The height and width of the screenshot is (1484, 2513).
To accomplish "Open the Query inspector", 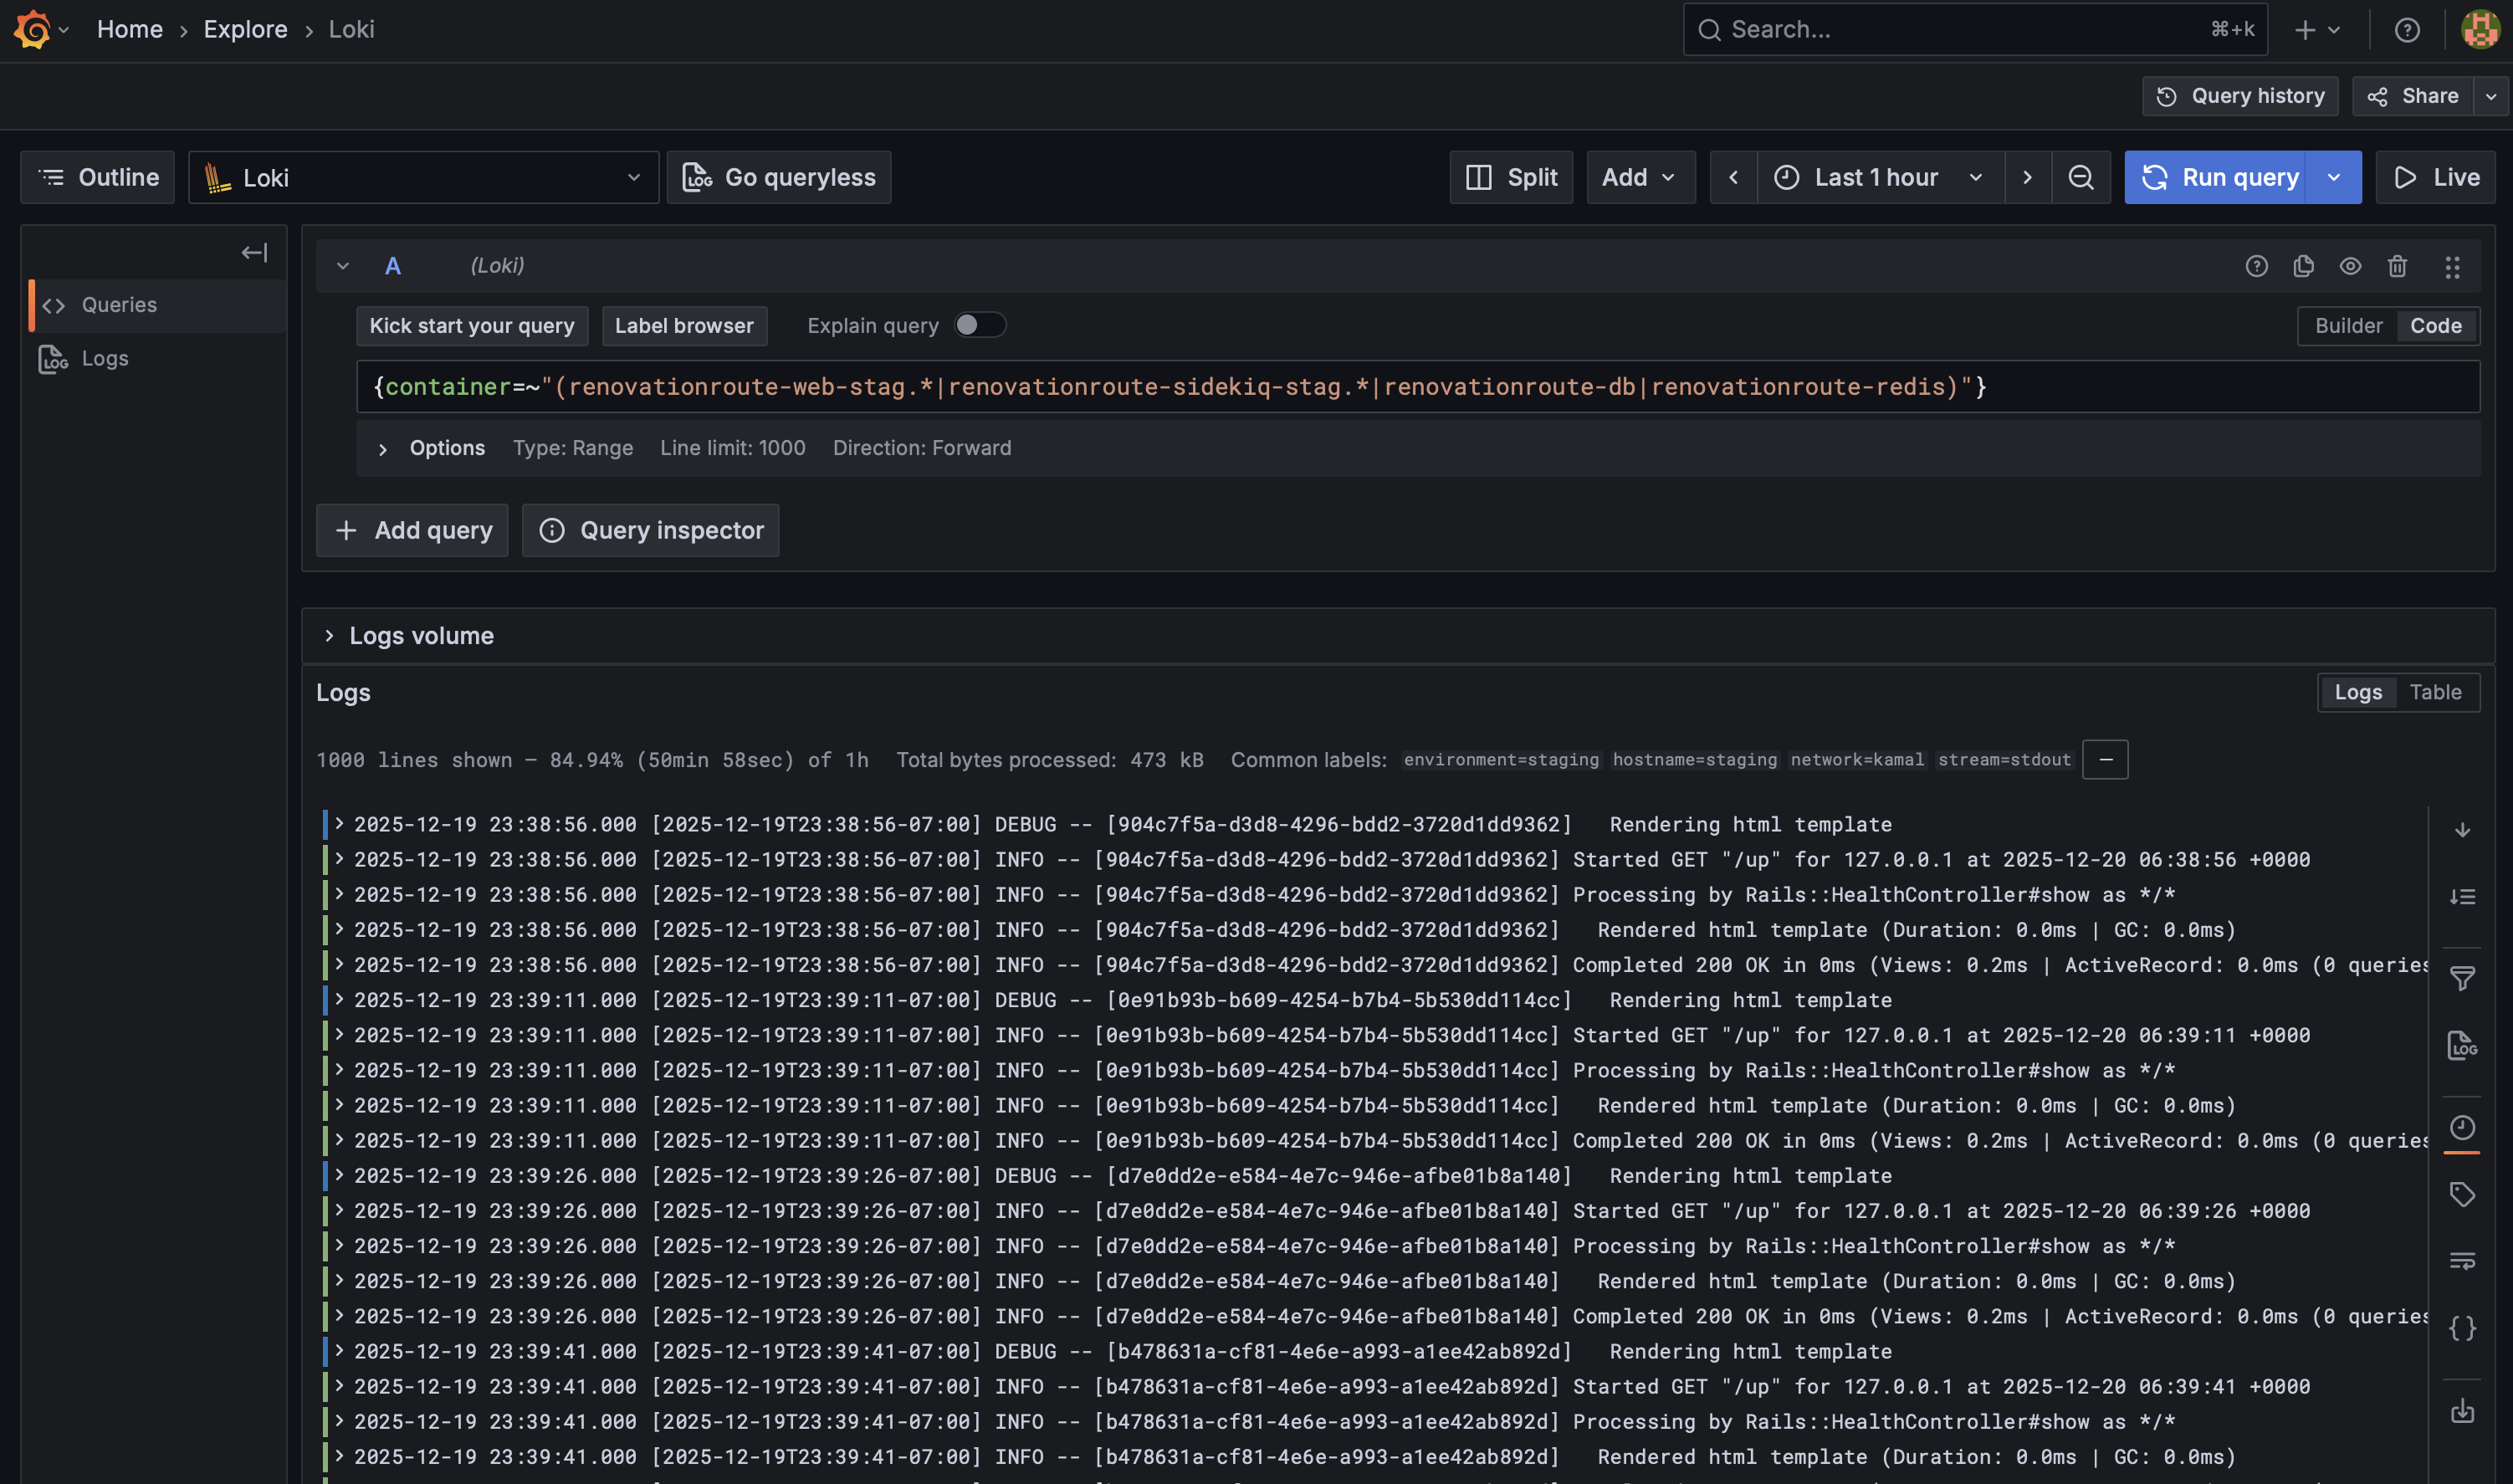I will point(651,530).
